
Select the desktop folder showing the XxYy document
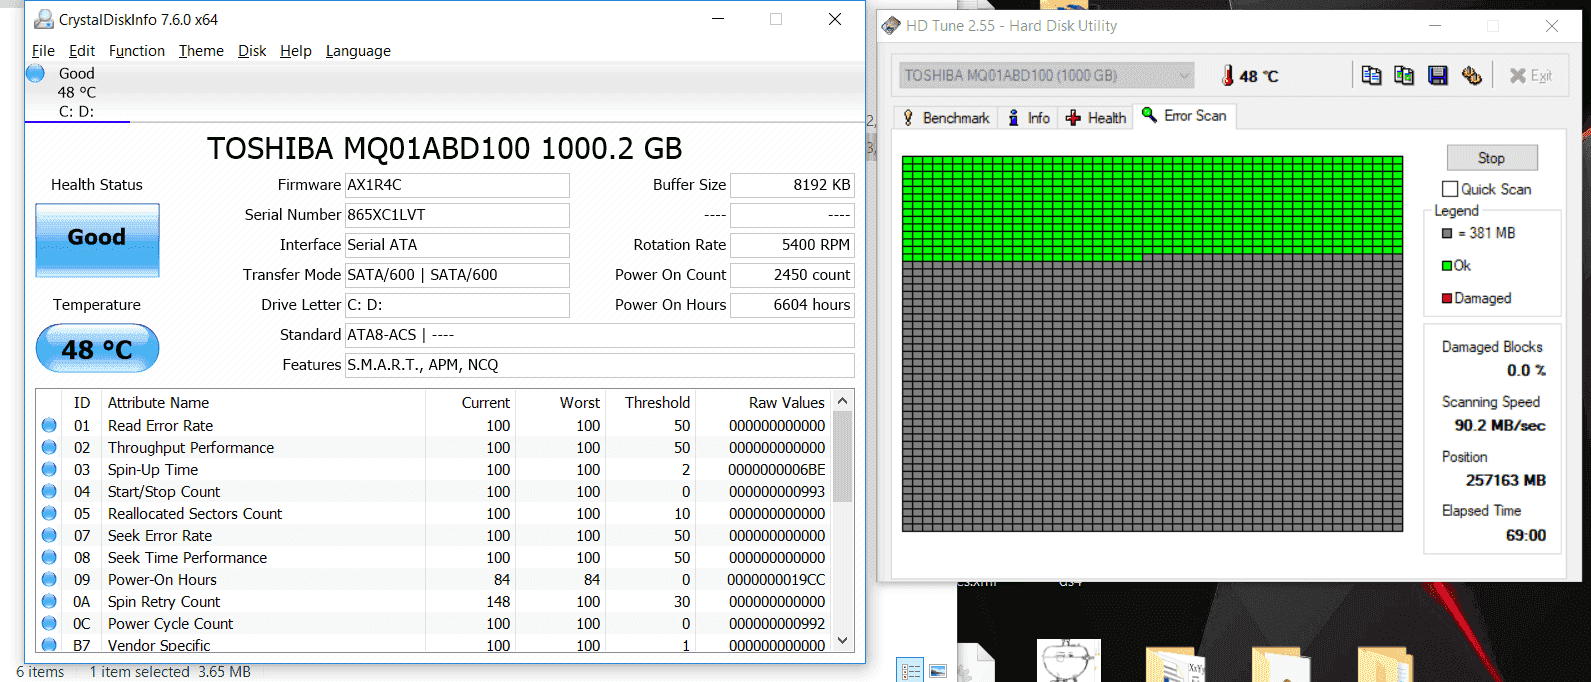click(1177, 665)
